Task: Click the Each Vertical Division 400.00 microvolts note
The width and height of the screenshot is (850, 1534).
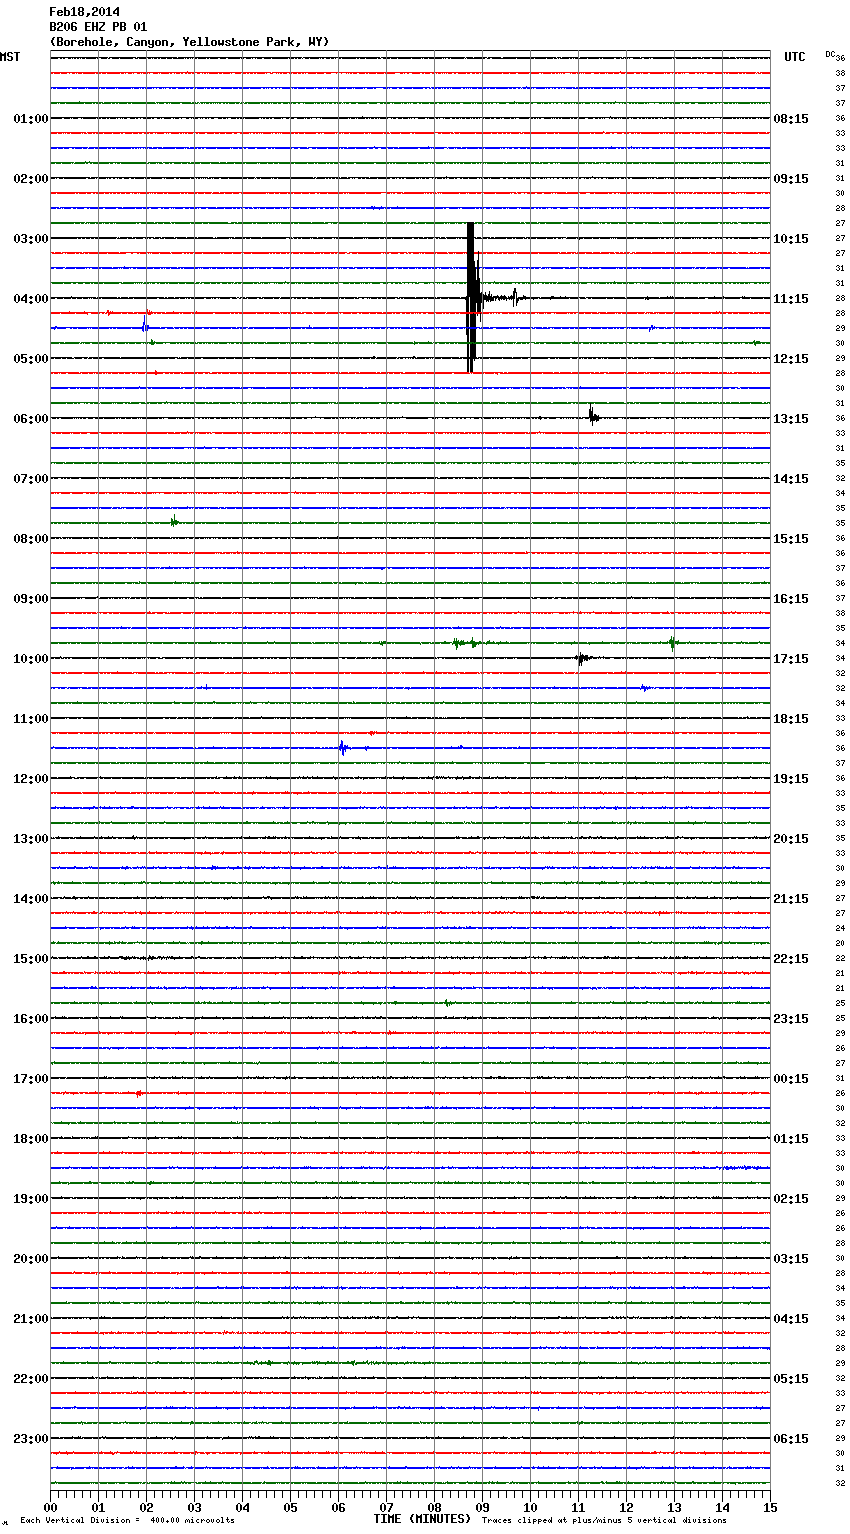Action: 127,1520
